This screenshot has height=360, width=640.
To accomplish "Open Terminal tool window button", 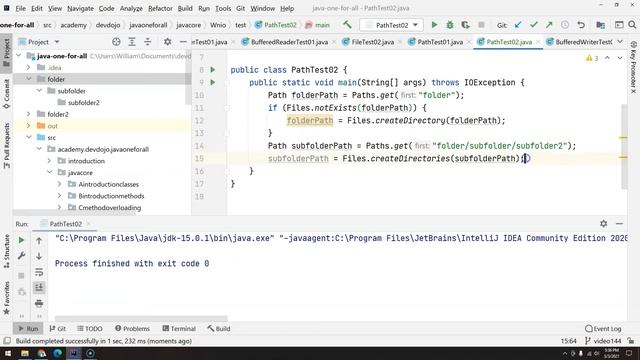I will (x=179, y=329).
